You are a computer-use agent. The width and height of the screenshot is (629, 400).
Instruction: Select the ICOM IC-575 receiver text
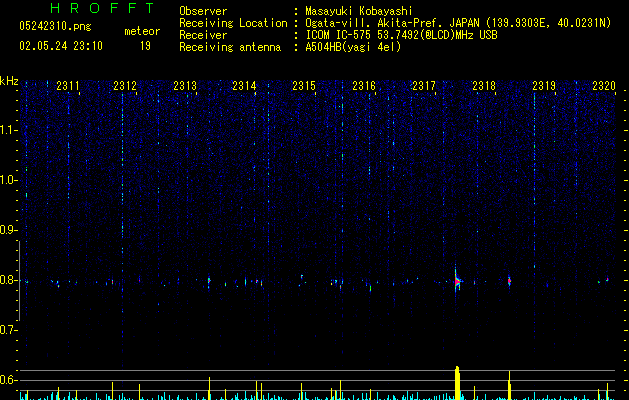[x=402, y=35]
